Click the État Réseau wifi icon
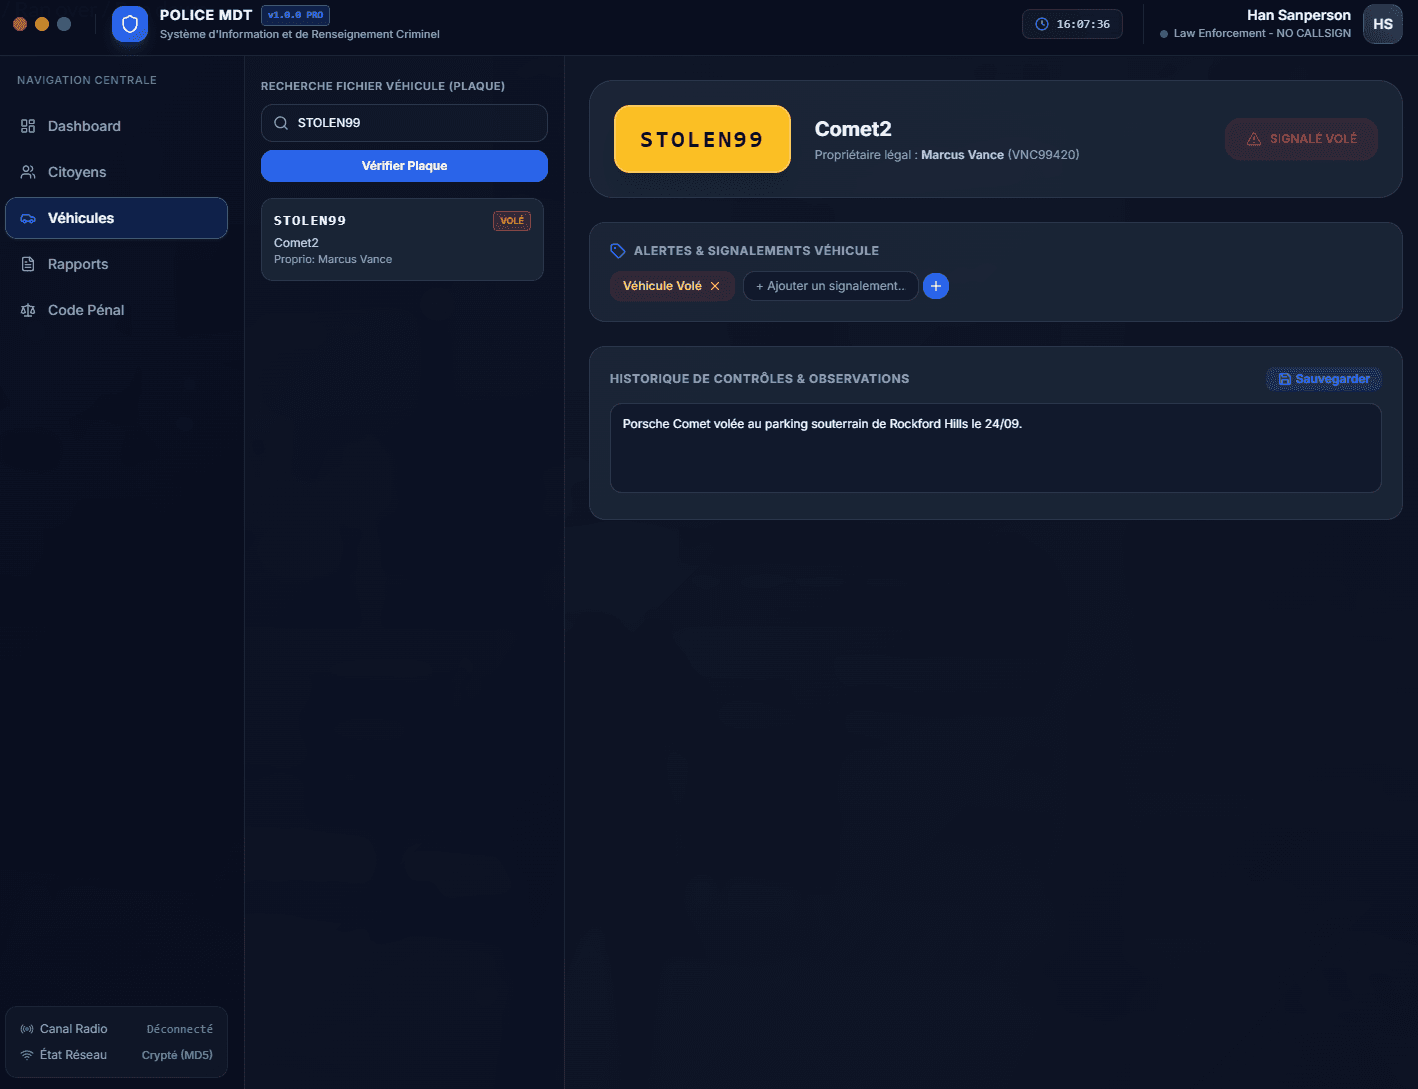 pyautogui.click(x=27, y=1055)
